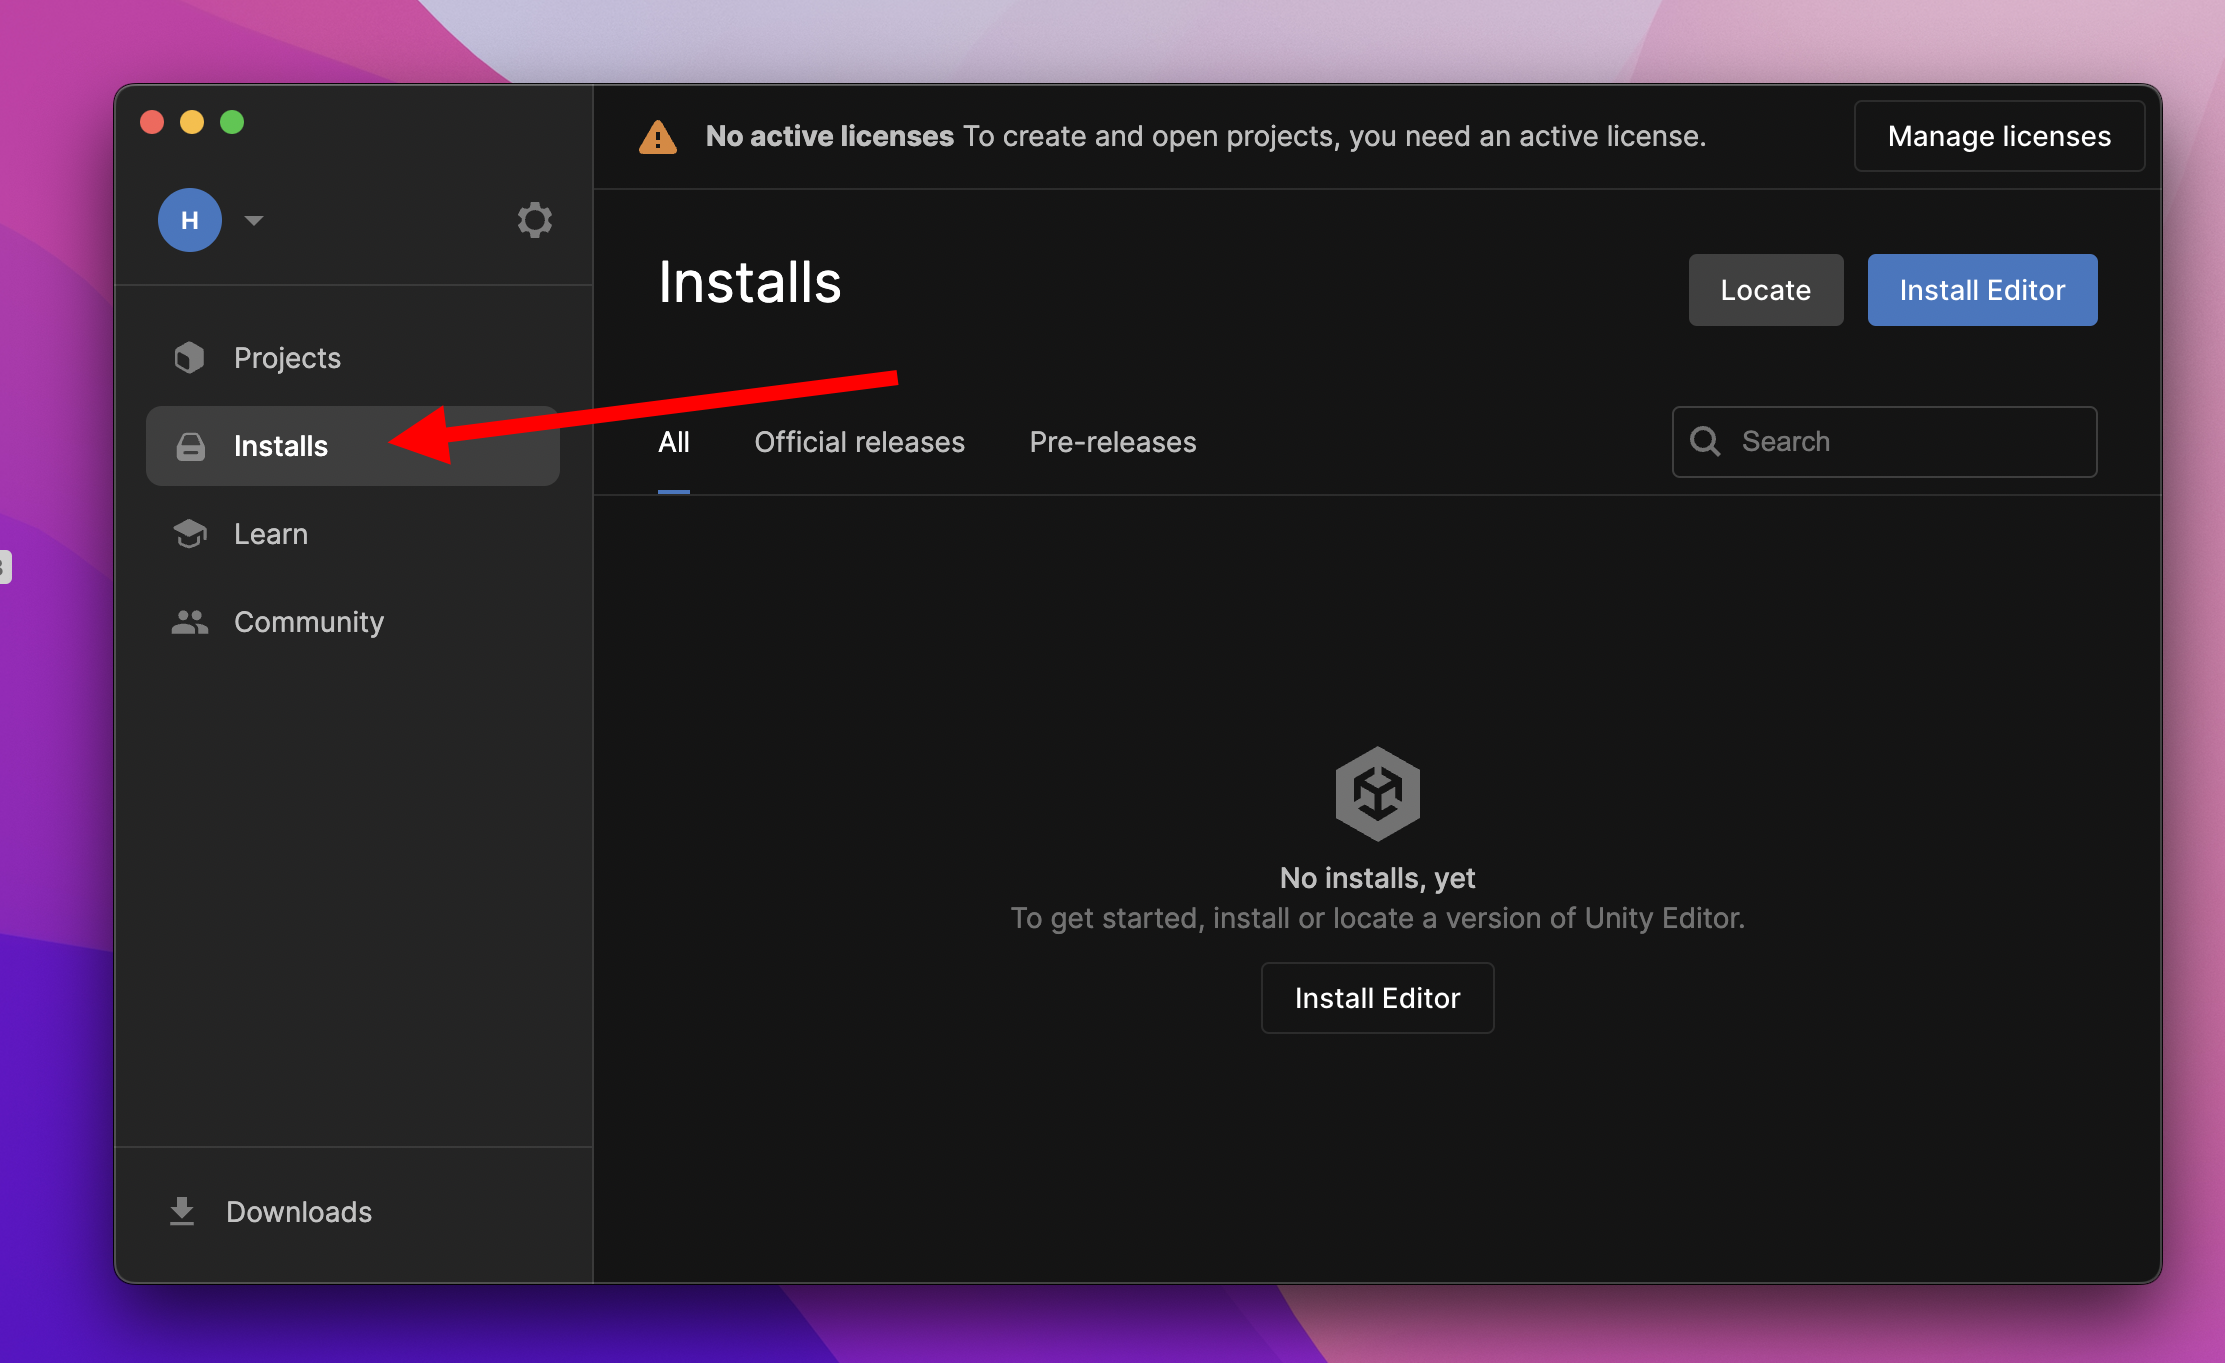Image resolution: width=2225 pixels, height=1363 pixels.
Task: Expand the account dropdown arrow
Action: tap(254, 220)
